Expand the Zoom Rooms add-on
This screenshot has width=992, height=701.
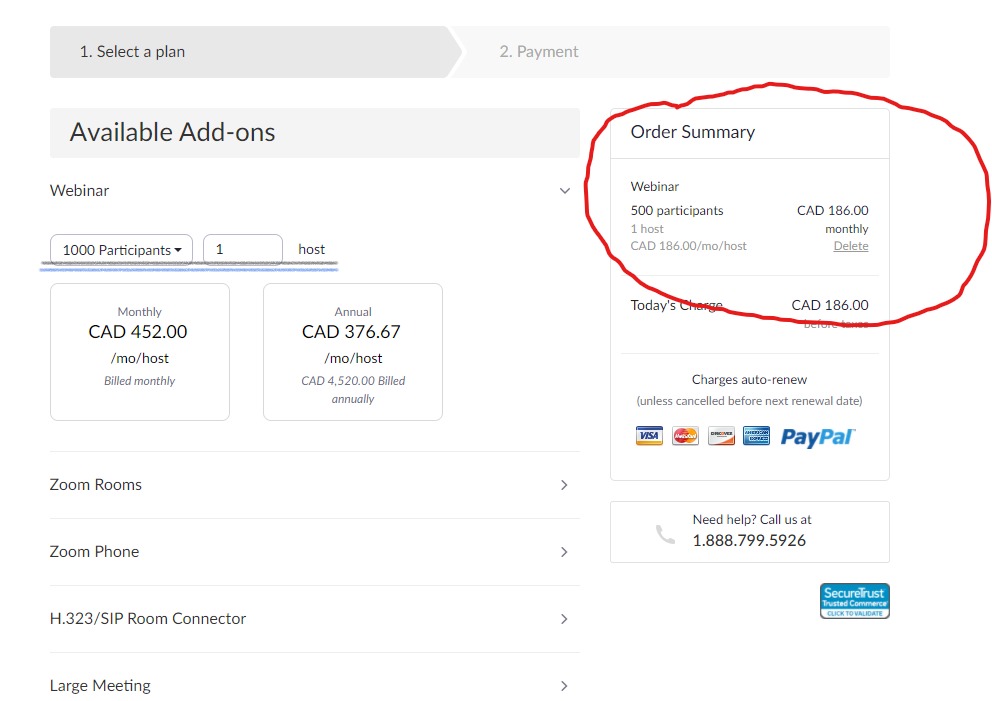(564, 485)
